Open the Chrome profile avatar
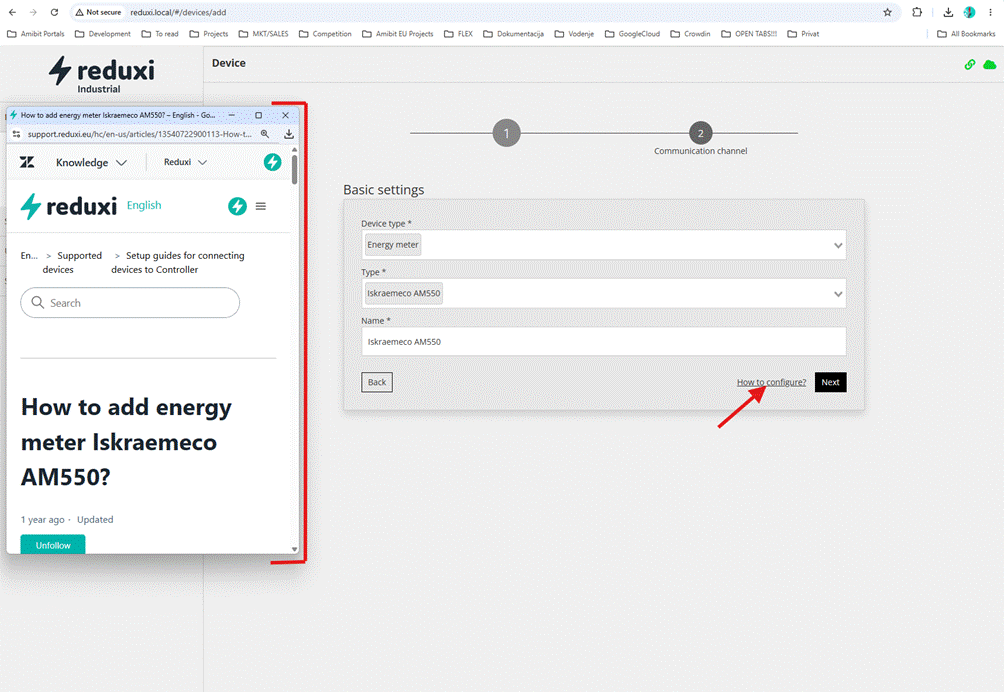The height and width of the screenshot is (692, 1004). point(969,12)
